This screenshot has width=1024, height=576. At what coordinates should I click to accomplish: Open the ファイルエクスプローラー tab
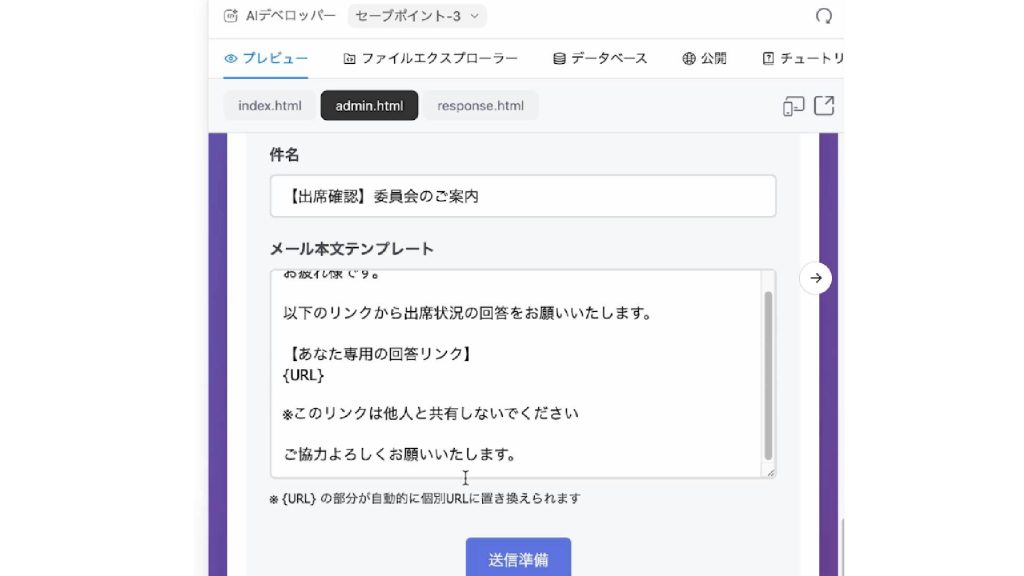pos(430,59)
